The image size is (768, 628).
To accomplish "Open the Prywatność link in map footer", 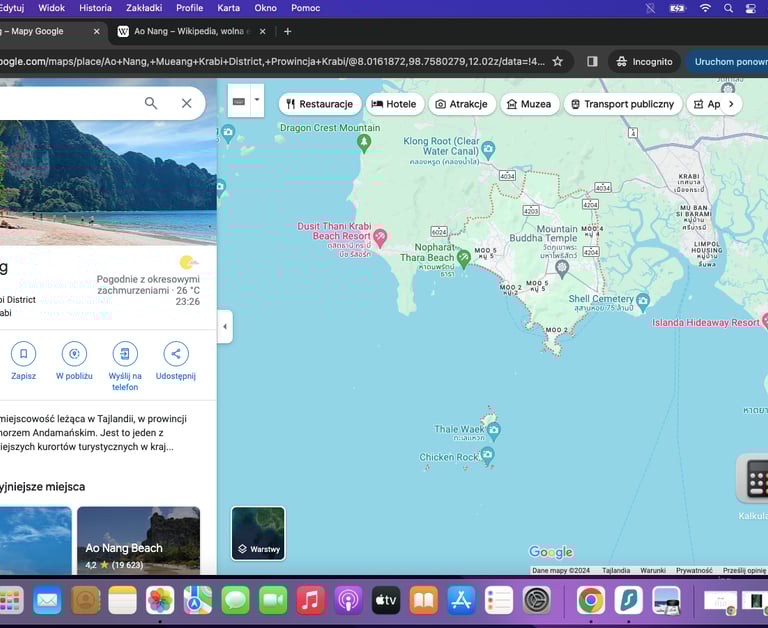I will click(x=694, y=570).
